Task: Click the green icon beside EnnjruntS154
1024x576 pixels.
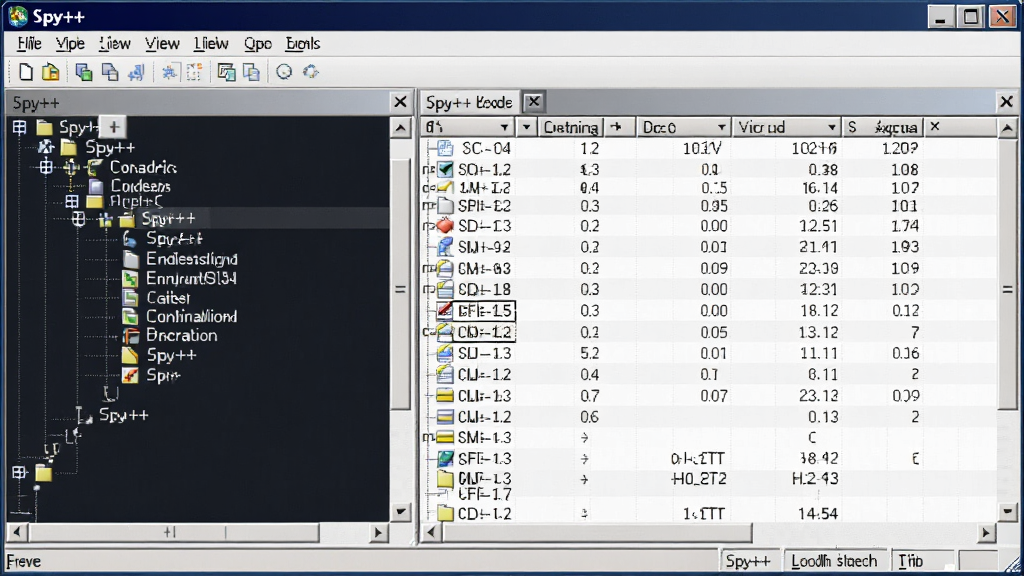Action: coord(131,279)
